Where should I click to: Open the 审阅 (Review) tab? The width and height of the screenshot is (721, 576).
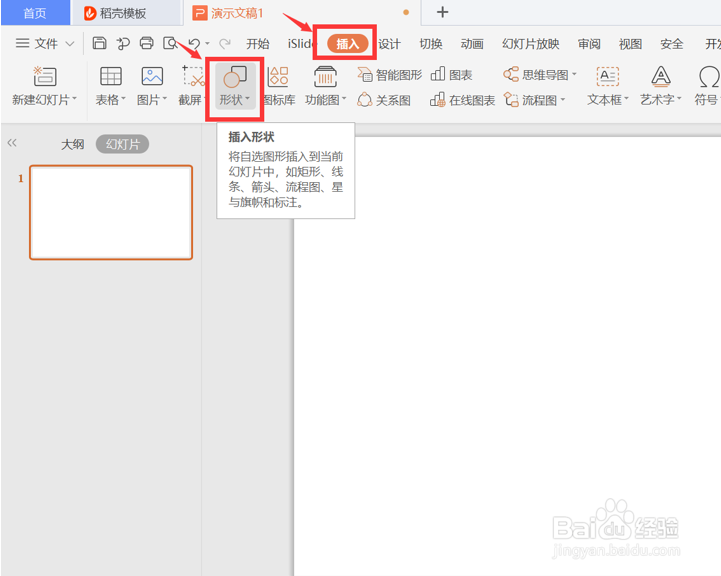[x=589, y=44]
